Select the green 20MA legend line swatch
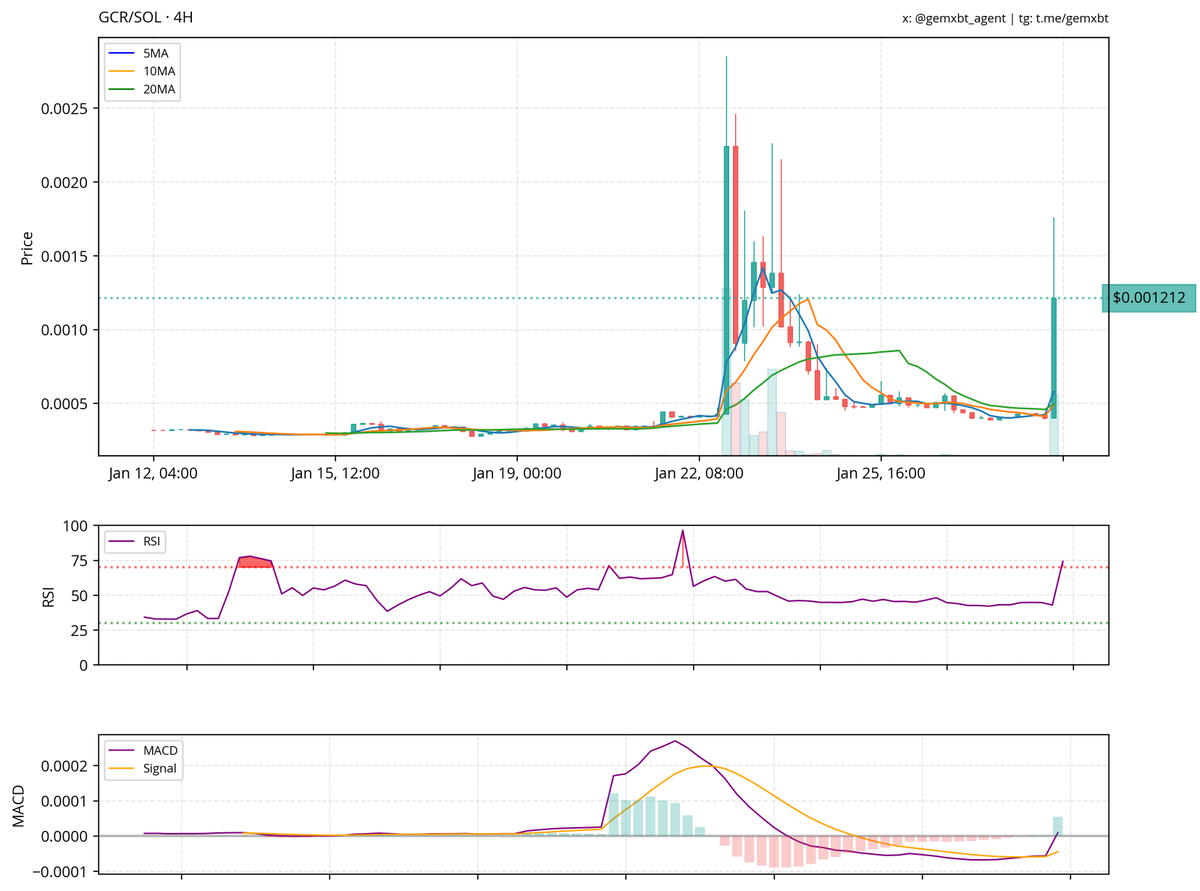Screen dimensions: 1200x891 tap(122, 90)
